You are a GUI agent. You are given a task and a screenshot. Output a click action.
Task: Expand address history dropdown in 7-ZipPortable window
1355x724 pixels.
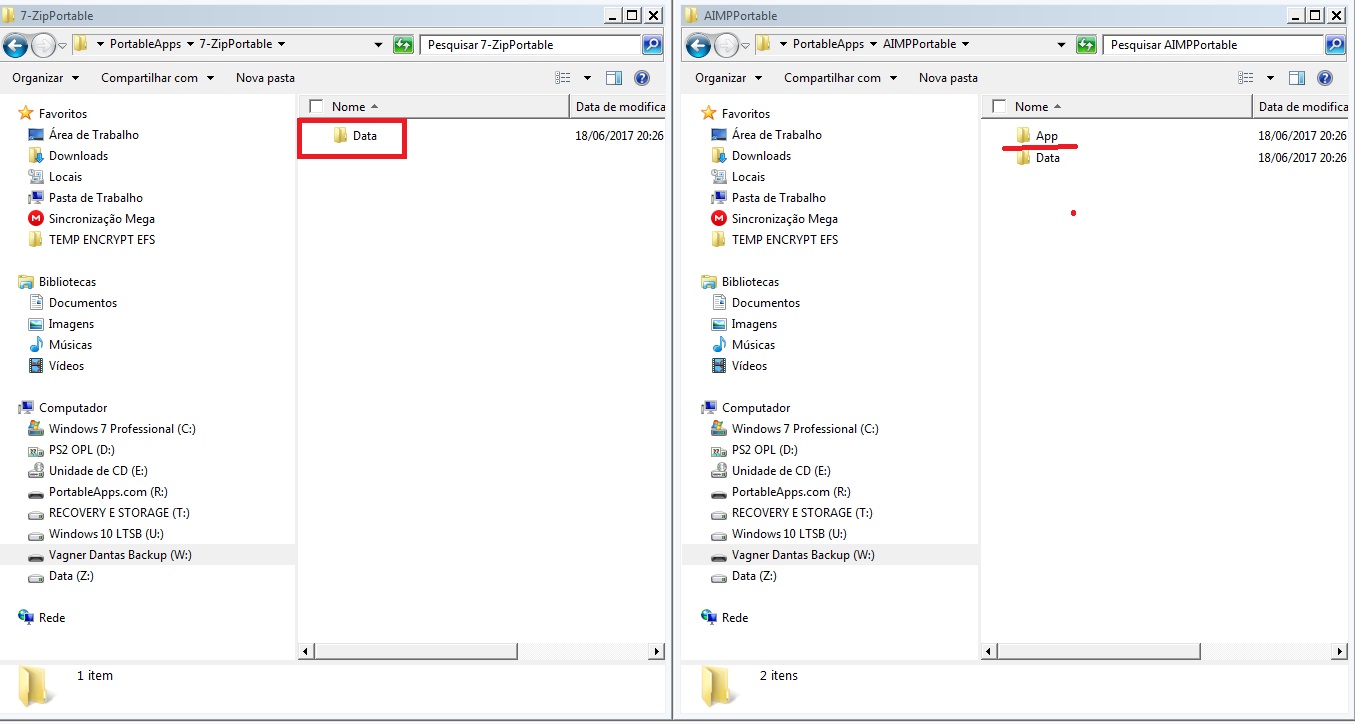pos(378,45)
